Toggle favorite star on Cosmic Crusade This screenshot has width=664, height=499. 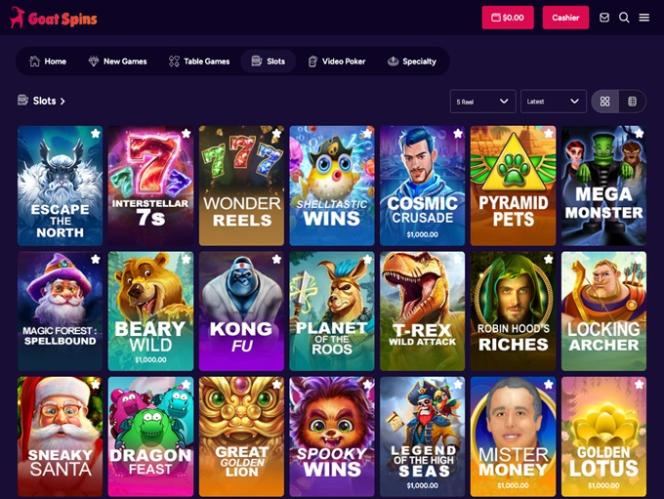(458, 133)
